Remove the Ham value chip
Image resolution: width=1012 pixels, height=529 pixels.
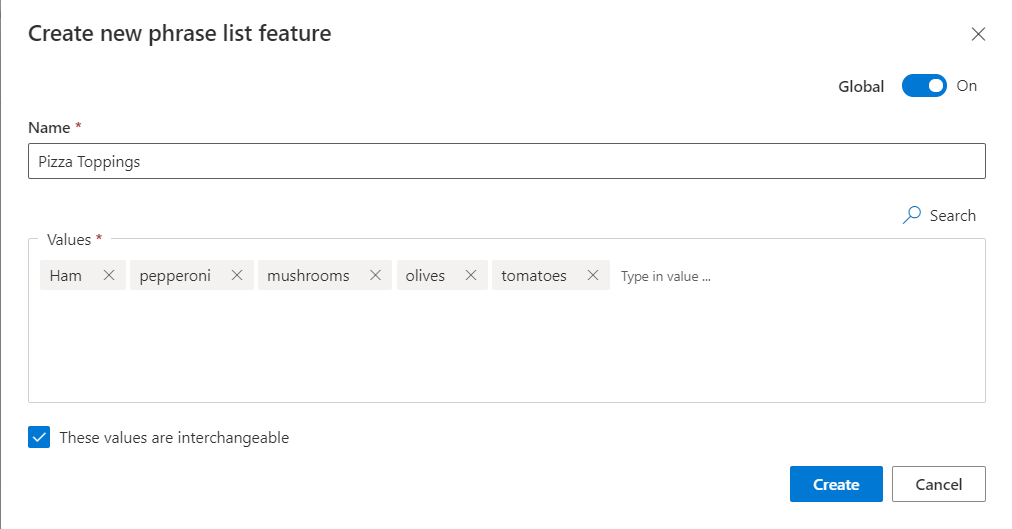pyautogui.click(x=109, y=276)
